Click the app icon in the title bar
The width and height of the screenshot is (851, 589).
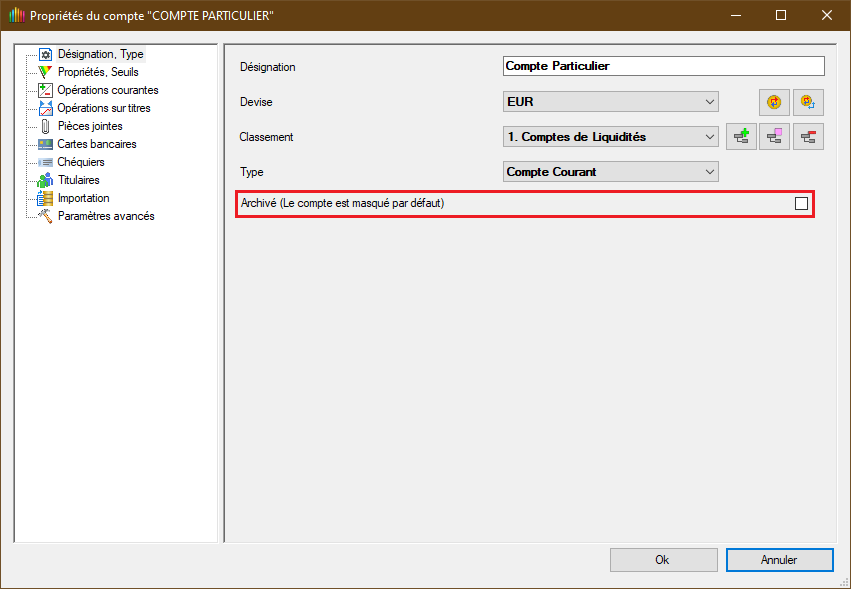pos(15,16)
